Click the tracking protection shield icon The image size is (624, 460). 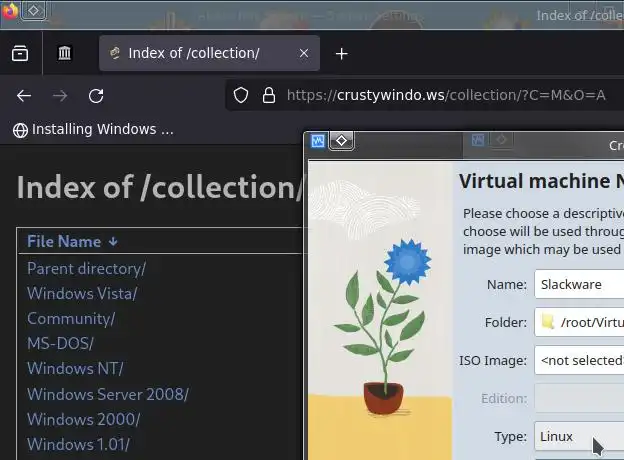tap(241, 96)
